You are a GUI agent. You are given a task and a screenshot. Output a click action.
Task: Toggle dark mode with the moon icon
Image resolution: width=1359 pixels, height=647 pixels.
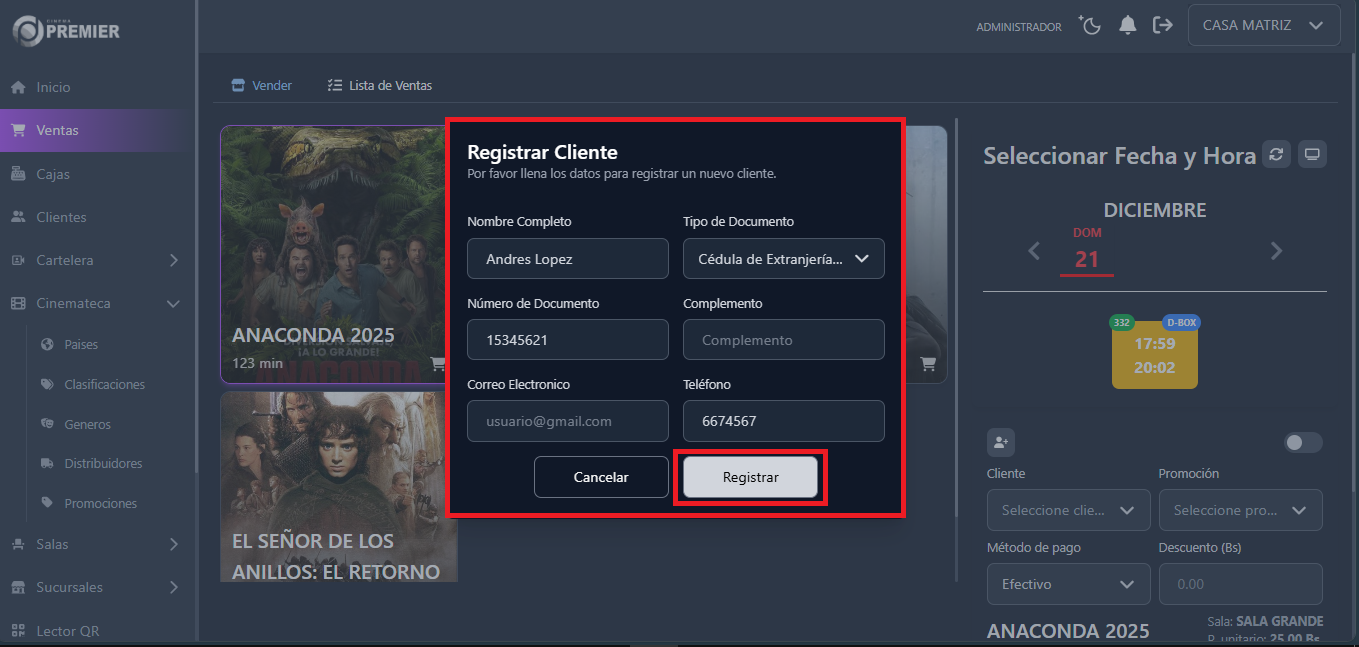pyautogui.click(x=1090, y=25)
